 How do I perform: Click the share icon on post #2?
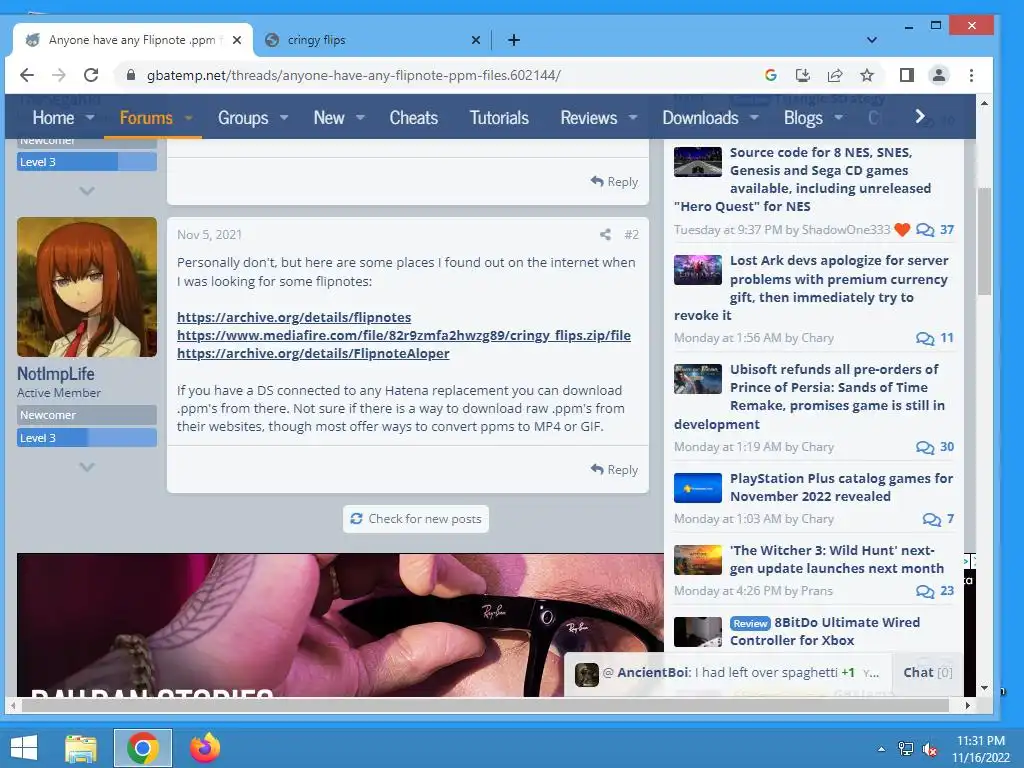point(605,234)
